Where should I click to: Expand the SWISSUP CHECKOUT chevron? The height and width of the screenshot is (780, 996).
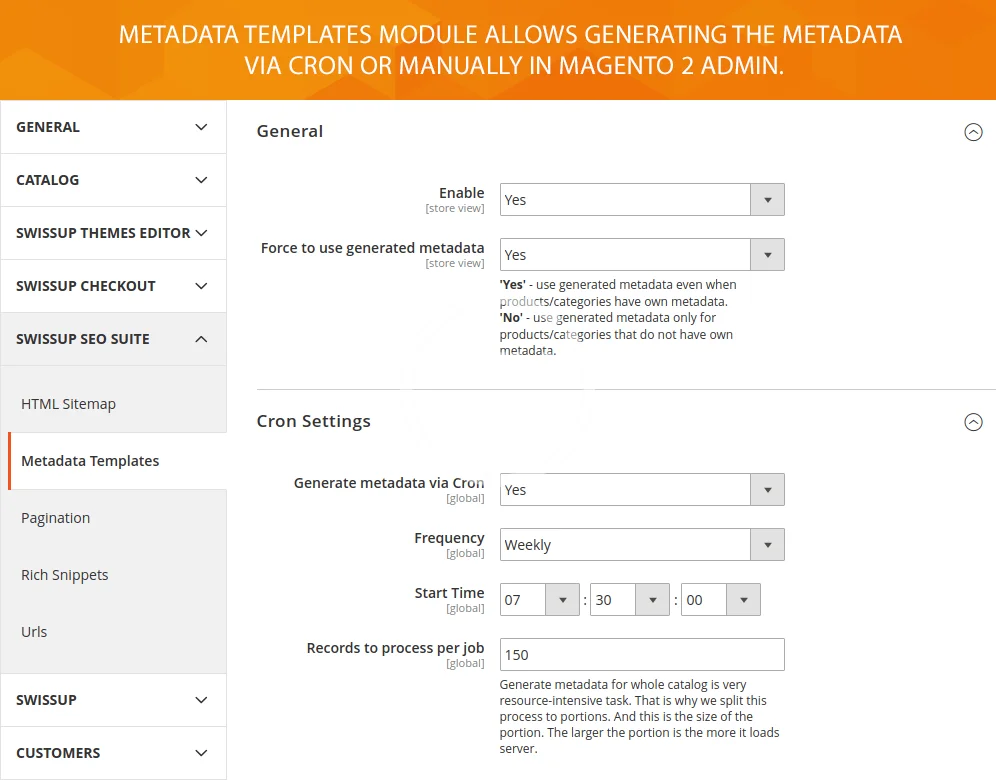click(x=201, y=286)
